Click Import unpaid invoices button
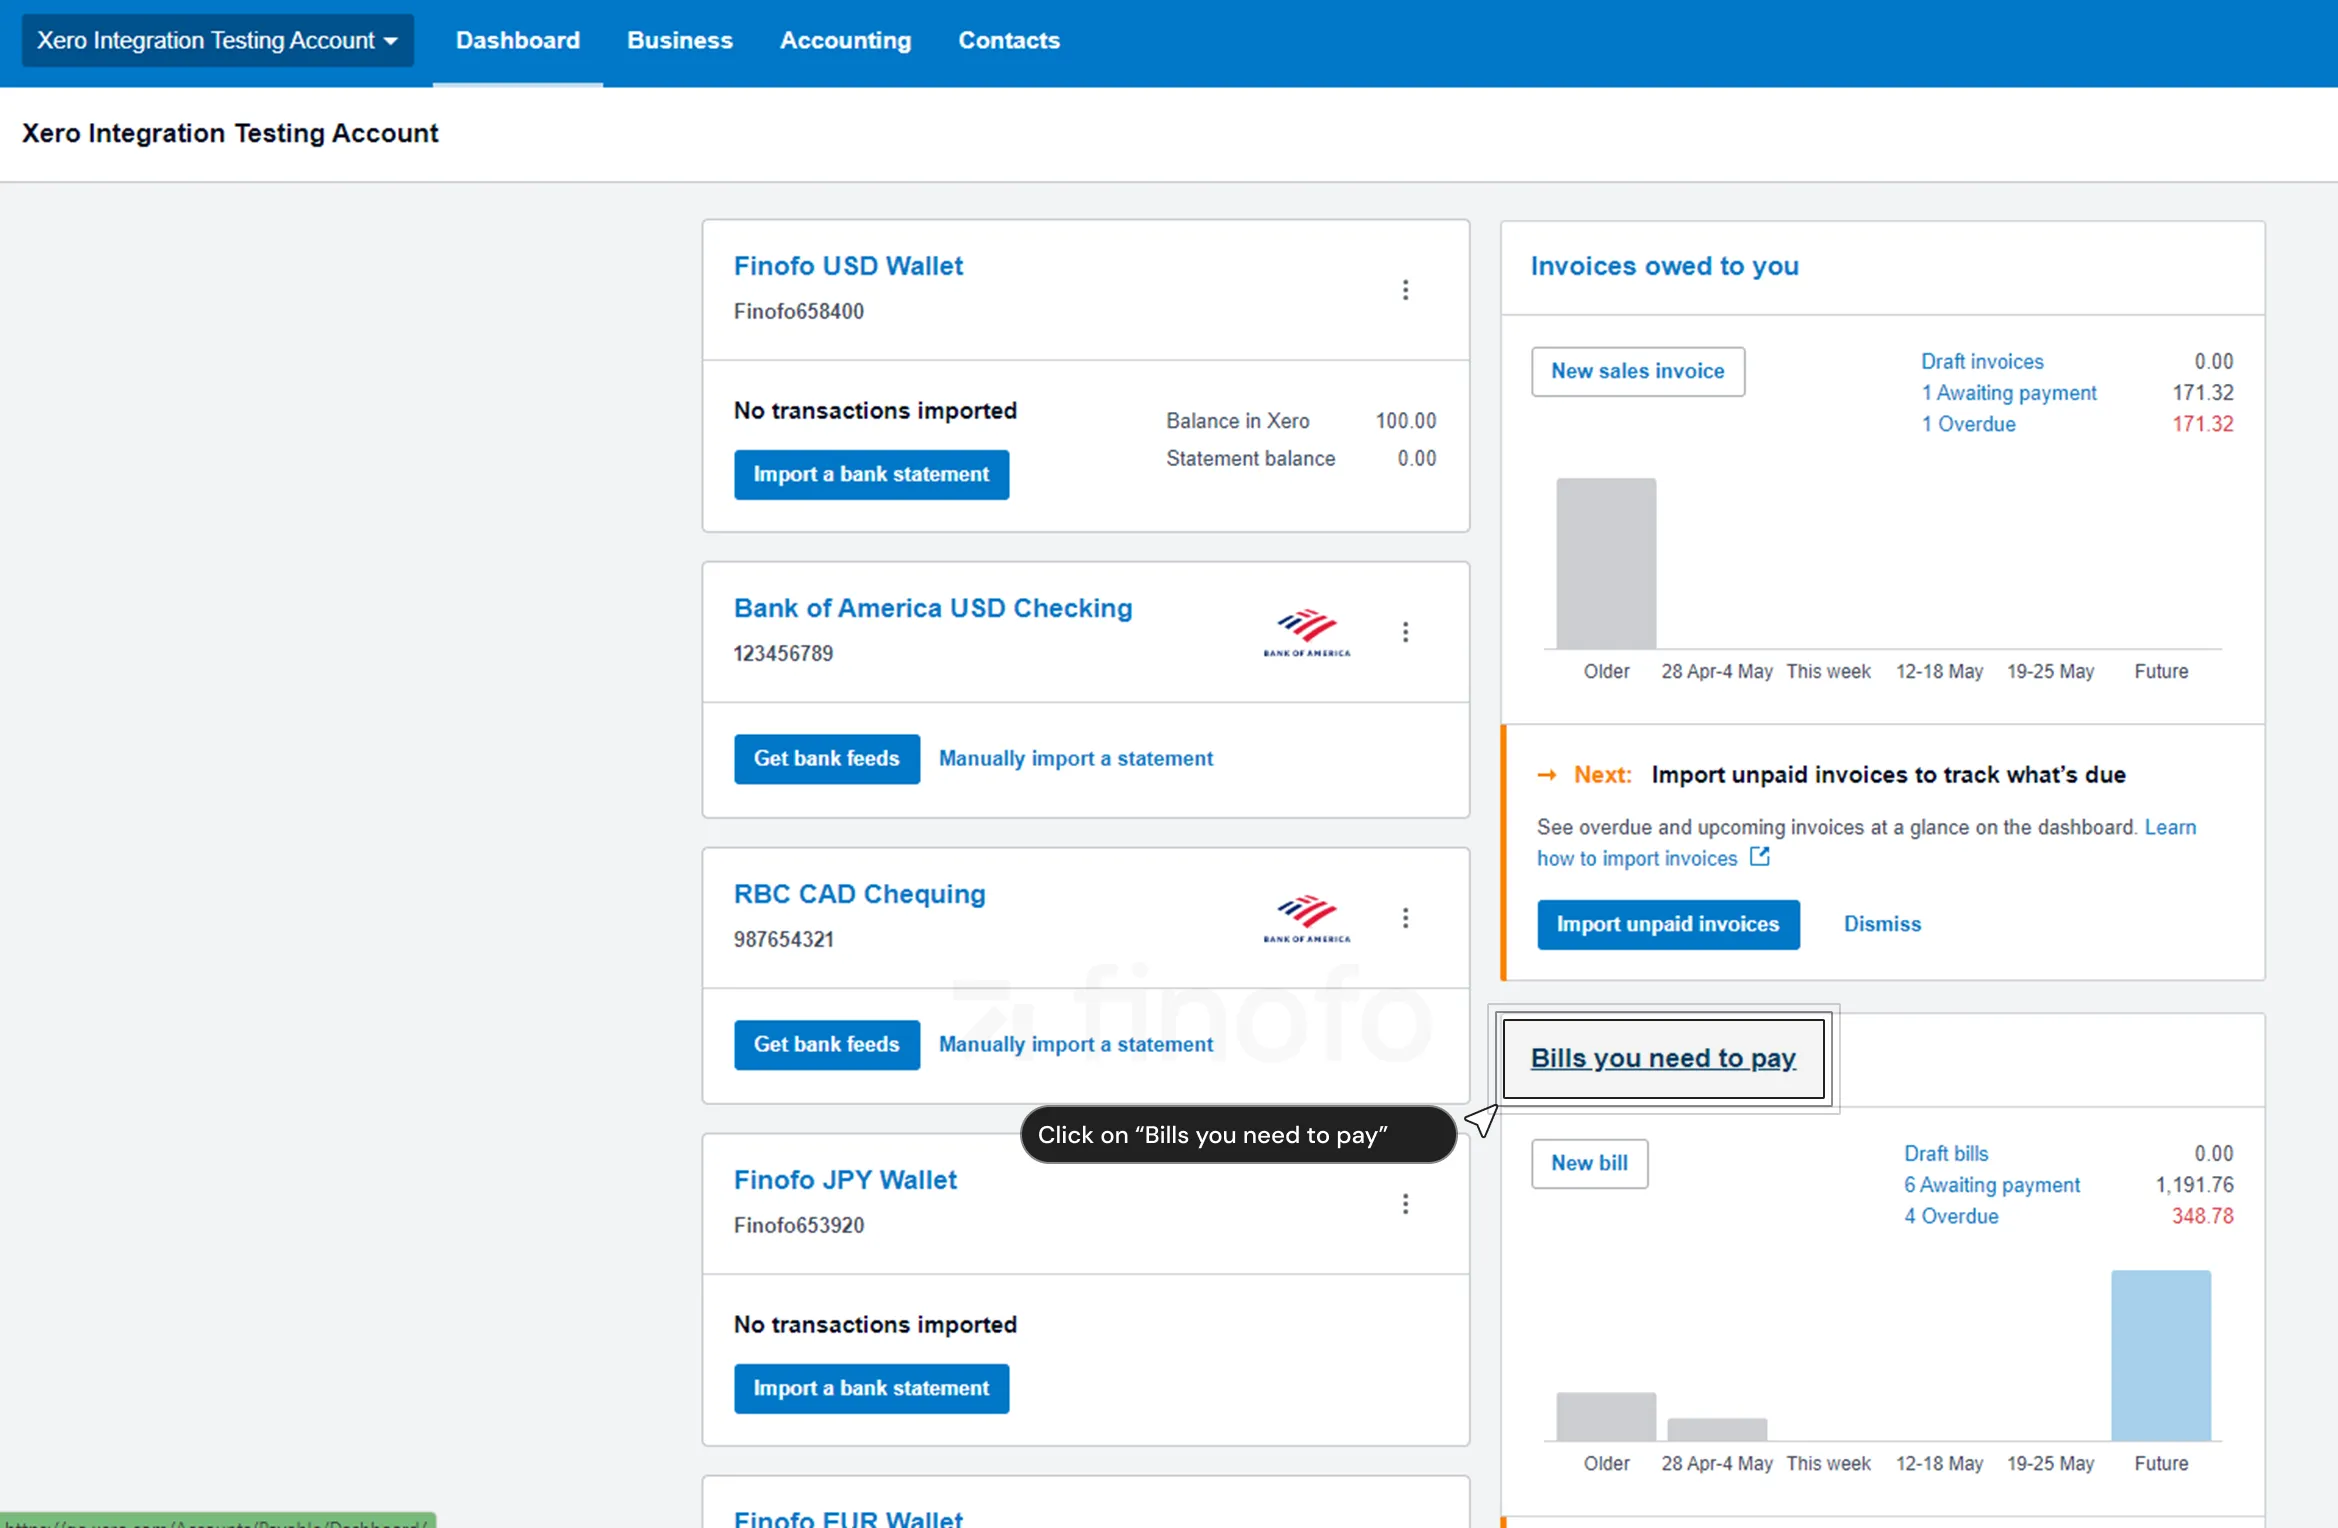Screen dimensions: 2338x1528 tap(1667, 924)
